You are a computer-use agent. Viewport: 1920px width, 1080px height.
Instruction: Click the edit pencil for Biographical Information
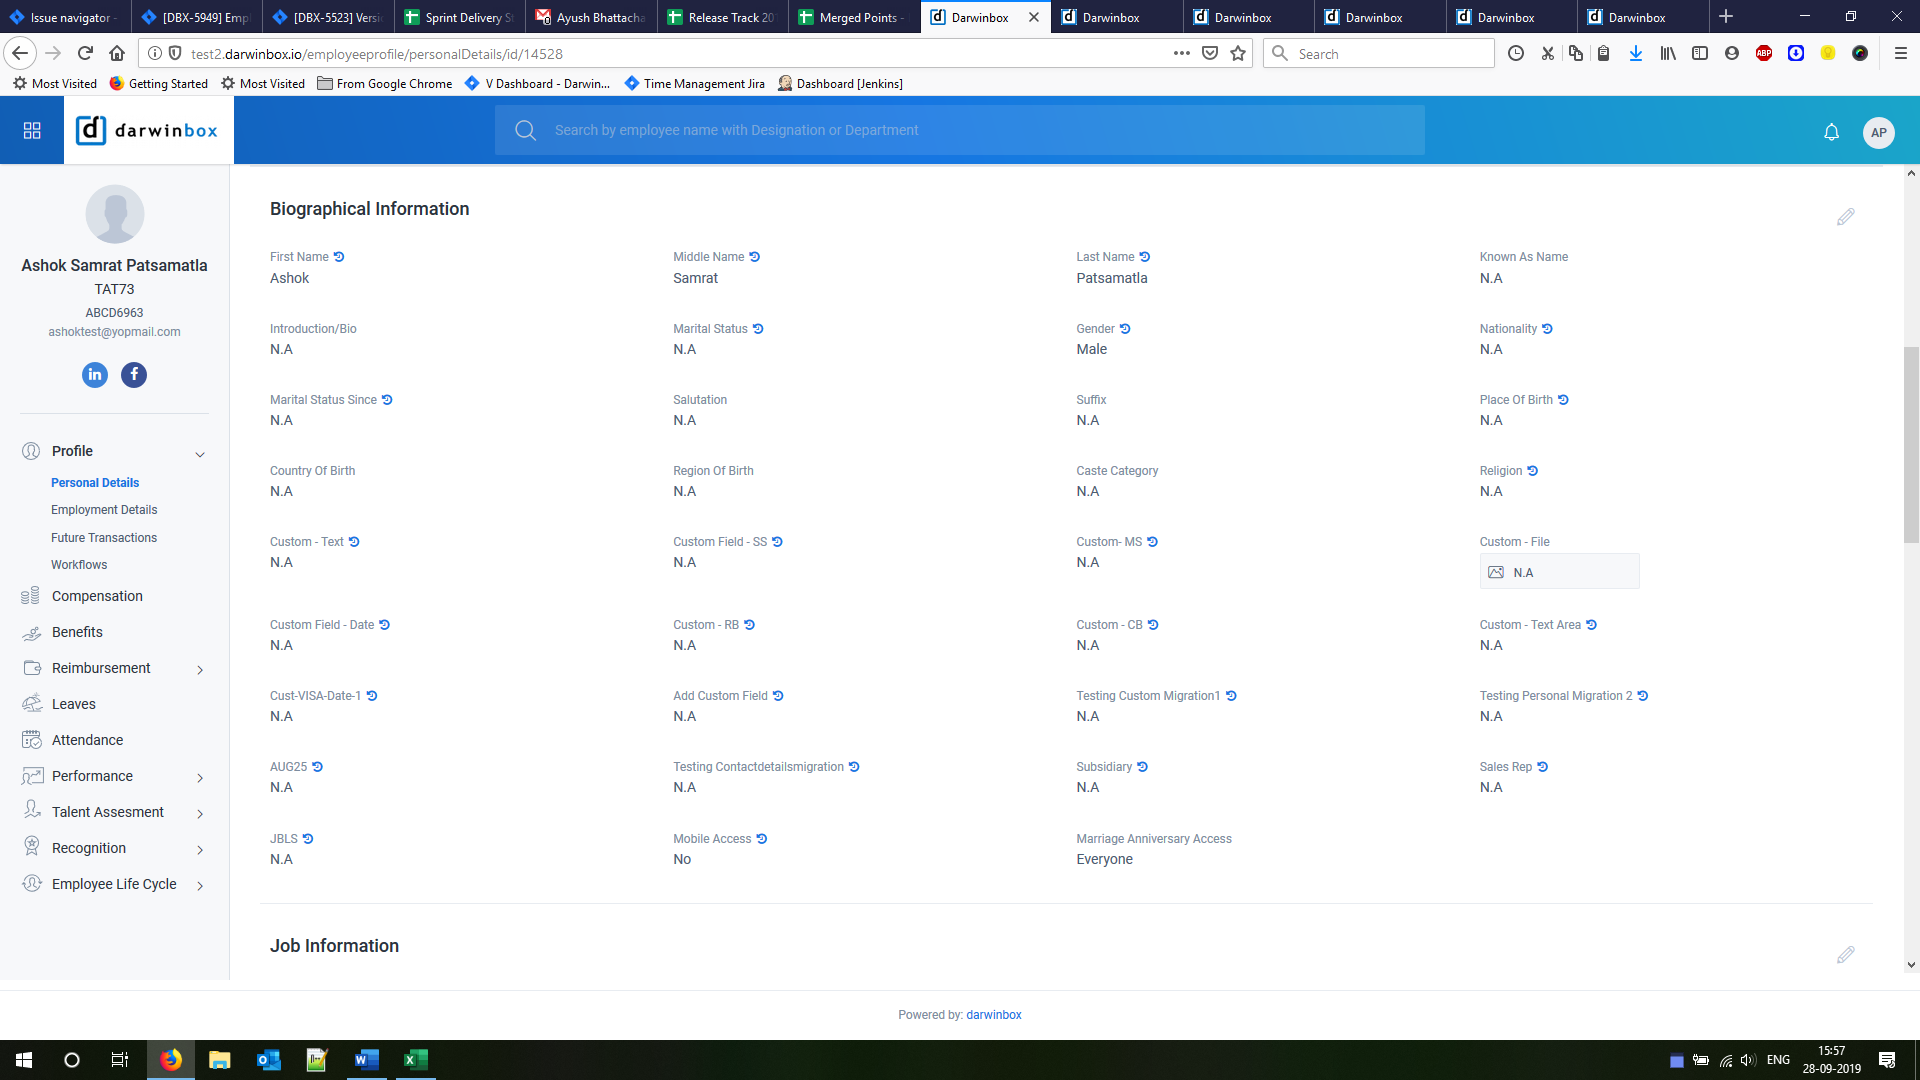[x=1845, y=217]
